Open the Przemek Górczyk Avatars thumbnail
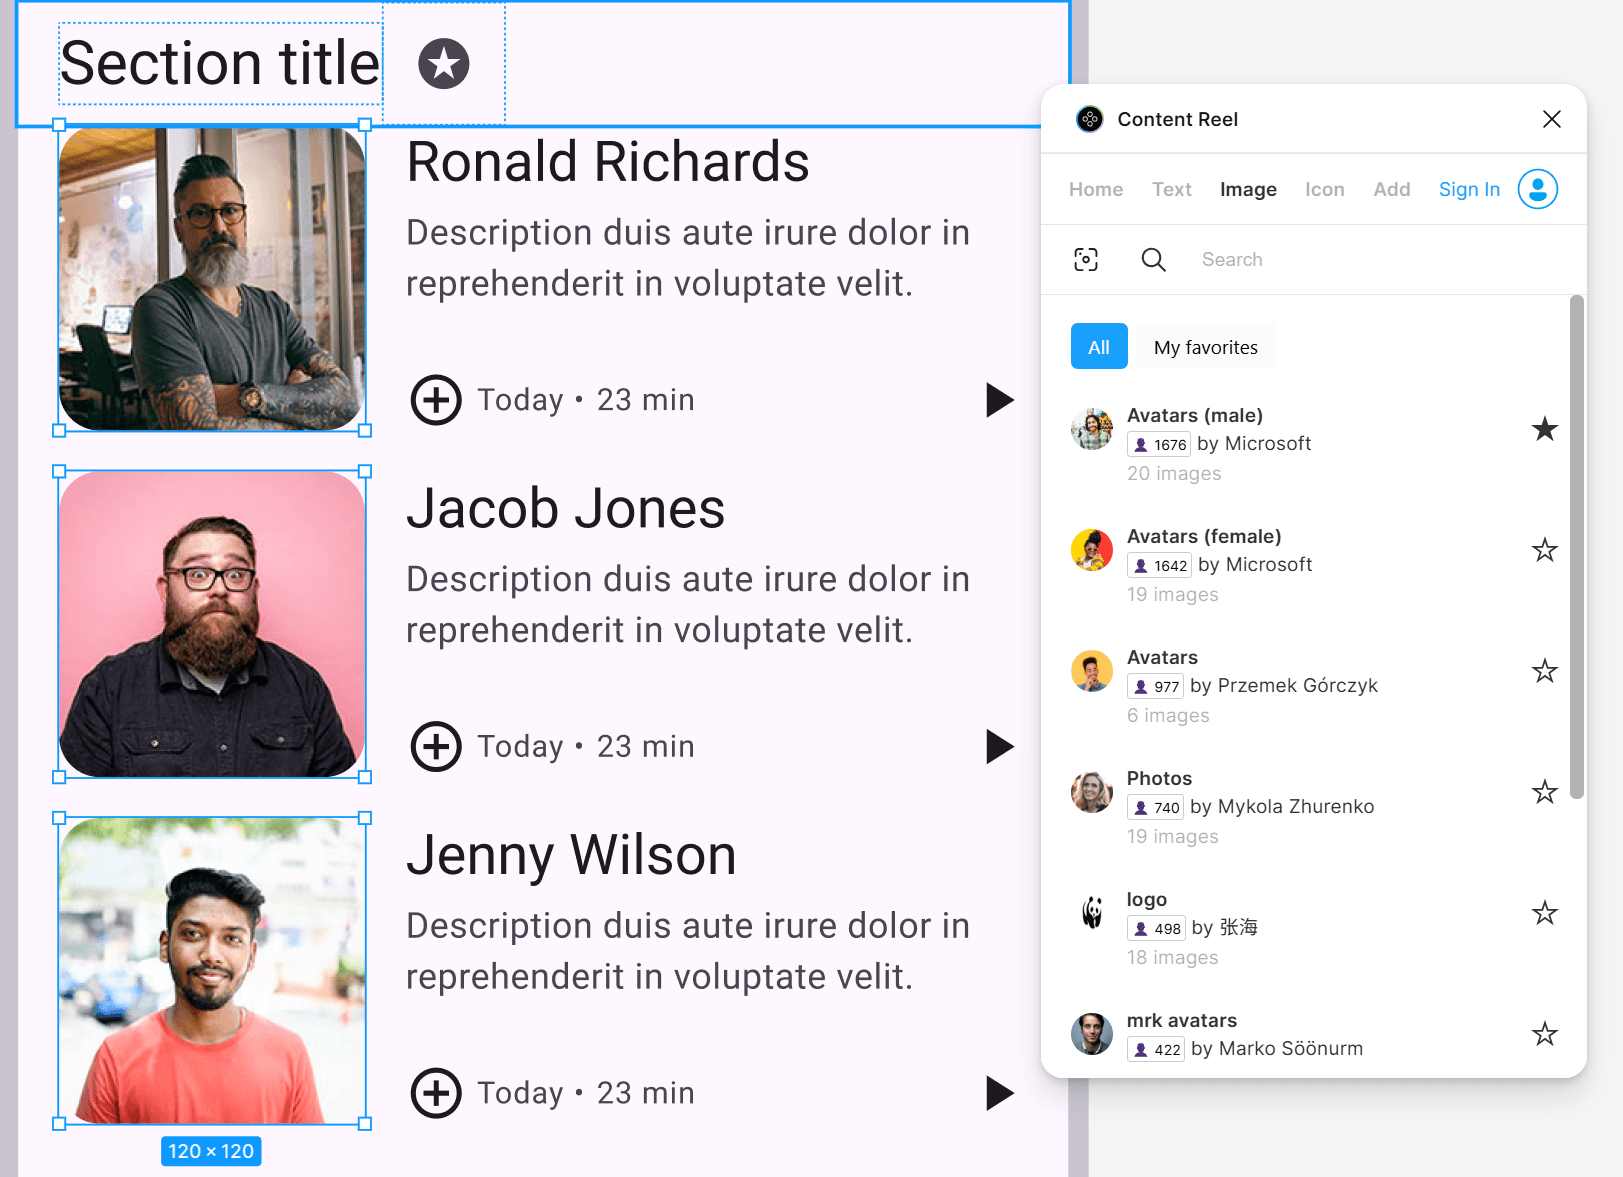 click(x=1092, y=671)
